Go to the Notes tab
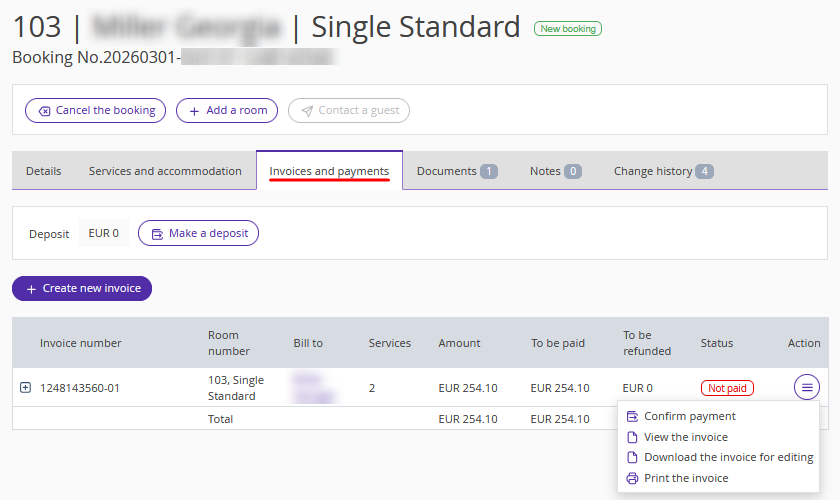 [555, 171]
